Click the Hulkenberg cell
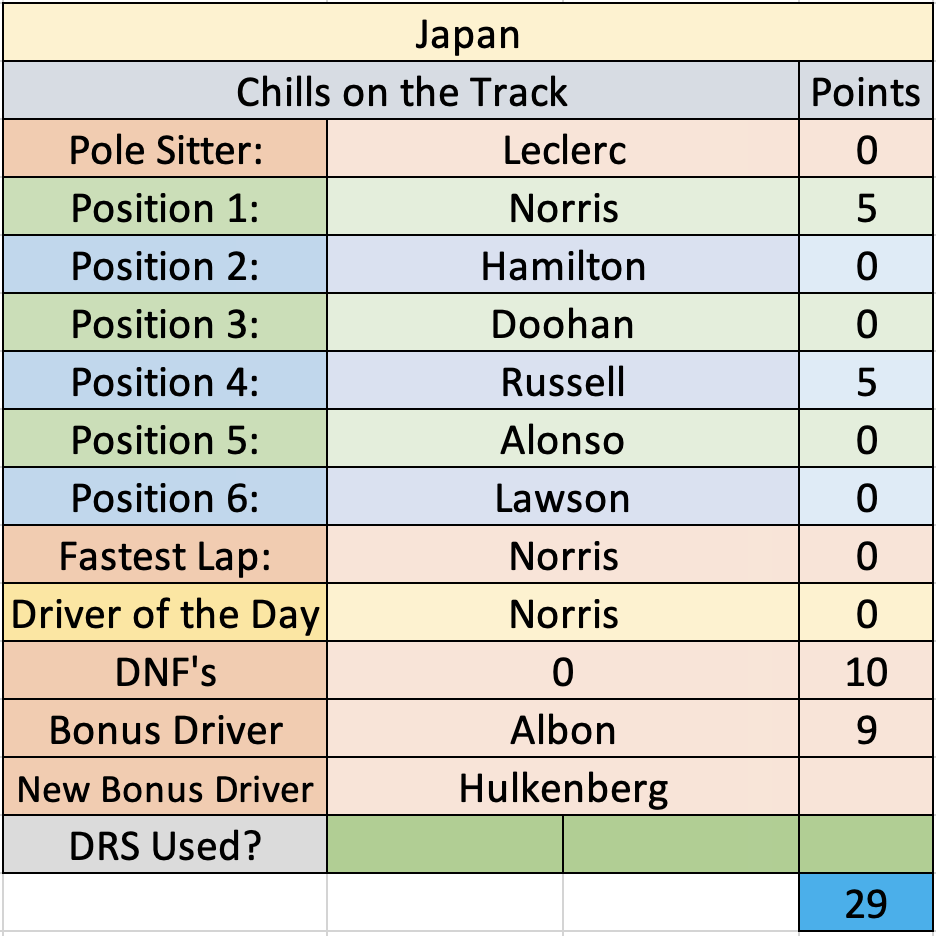The width and height of the screenshot is (936, 936). click(563, 786)
